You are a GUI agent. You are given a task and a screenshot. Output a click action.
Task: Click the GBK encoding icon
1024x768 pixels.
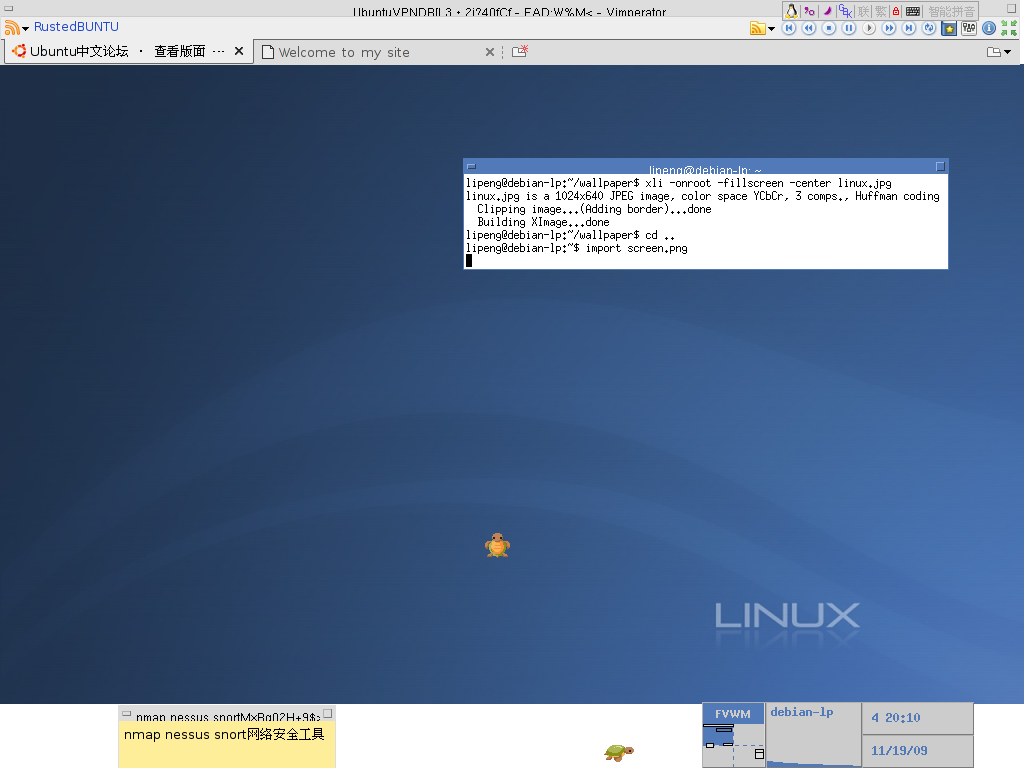845,11
